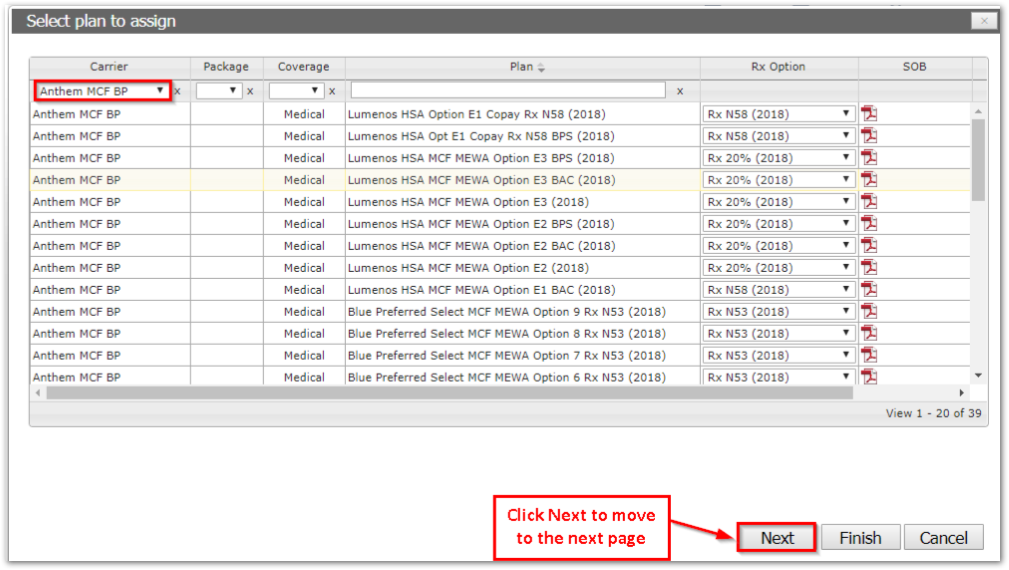Click the Coverage column header
1009x570 pixels.
coord(303,67)
